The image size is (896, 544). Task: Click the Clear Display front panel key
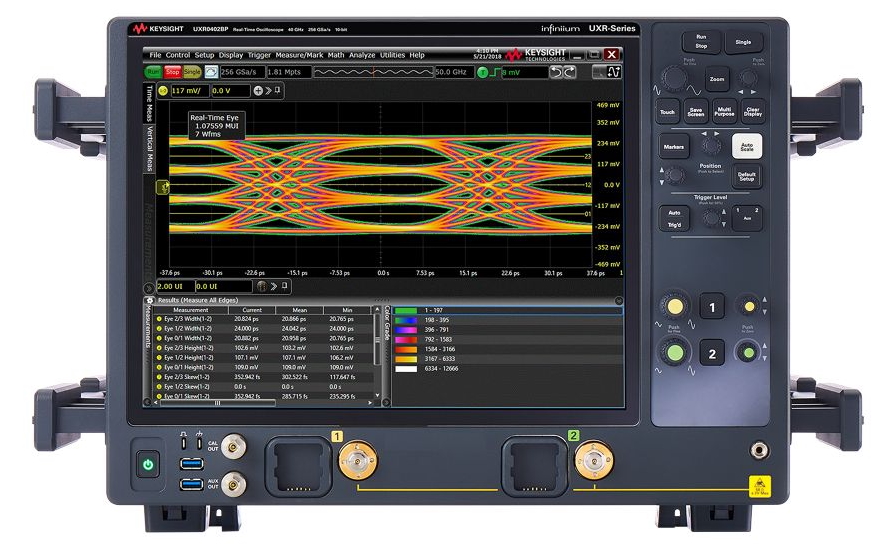753,112
